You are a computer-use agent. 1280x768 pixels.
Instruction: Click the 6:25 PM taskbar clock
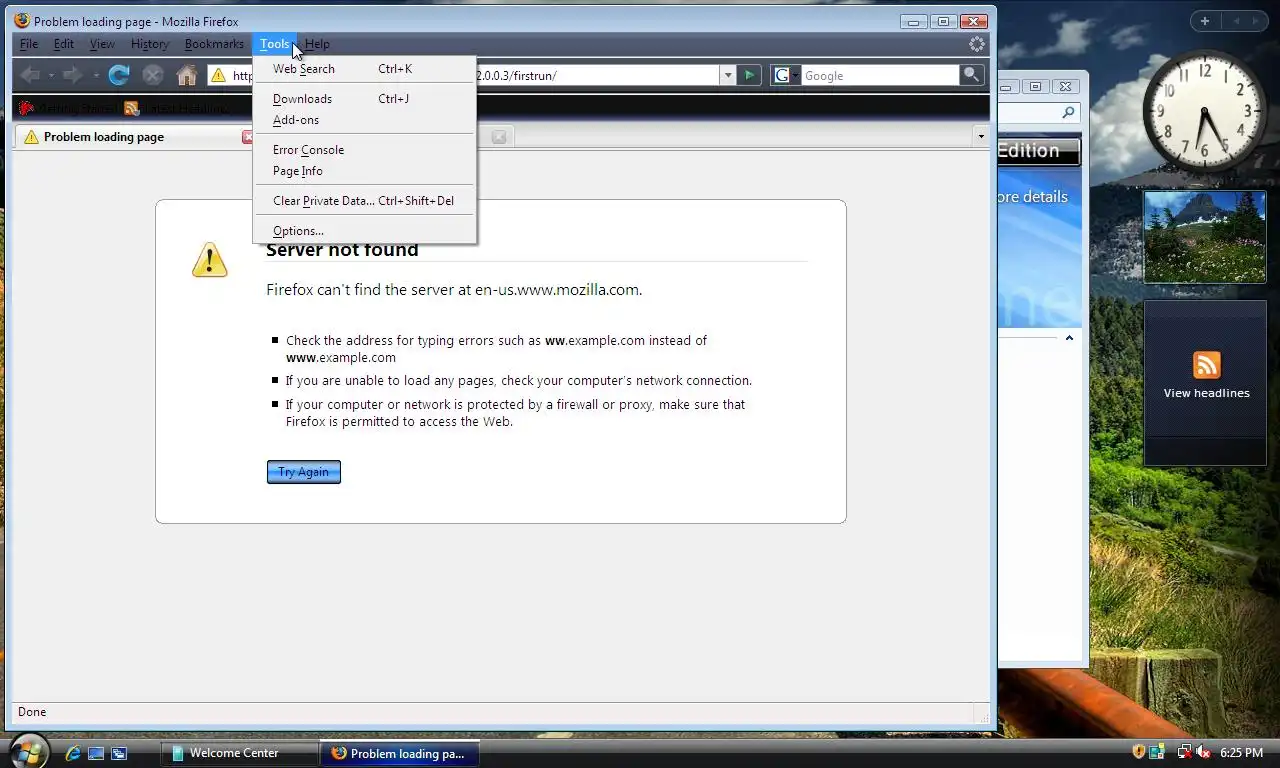[1241, 753]
